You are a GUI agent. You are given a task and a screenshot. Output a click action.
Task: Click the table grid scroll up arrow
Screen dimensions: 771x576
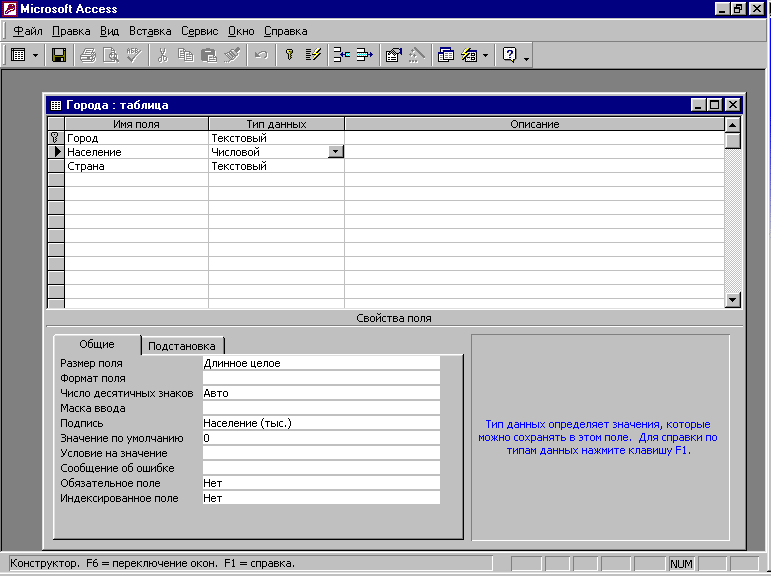pos(733,125)
